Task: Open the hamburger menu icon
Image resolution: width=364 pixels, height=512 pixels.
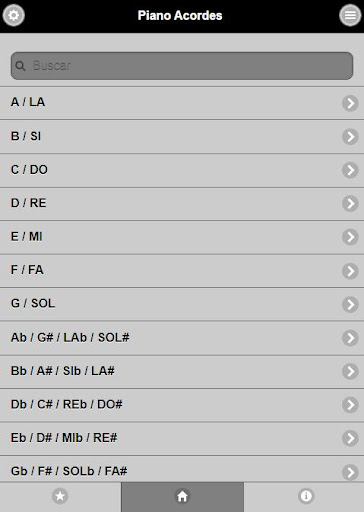Action: [x=350, y=15]
